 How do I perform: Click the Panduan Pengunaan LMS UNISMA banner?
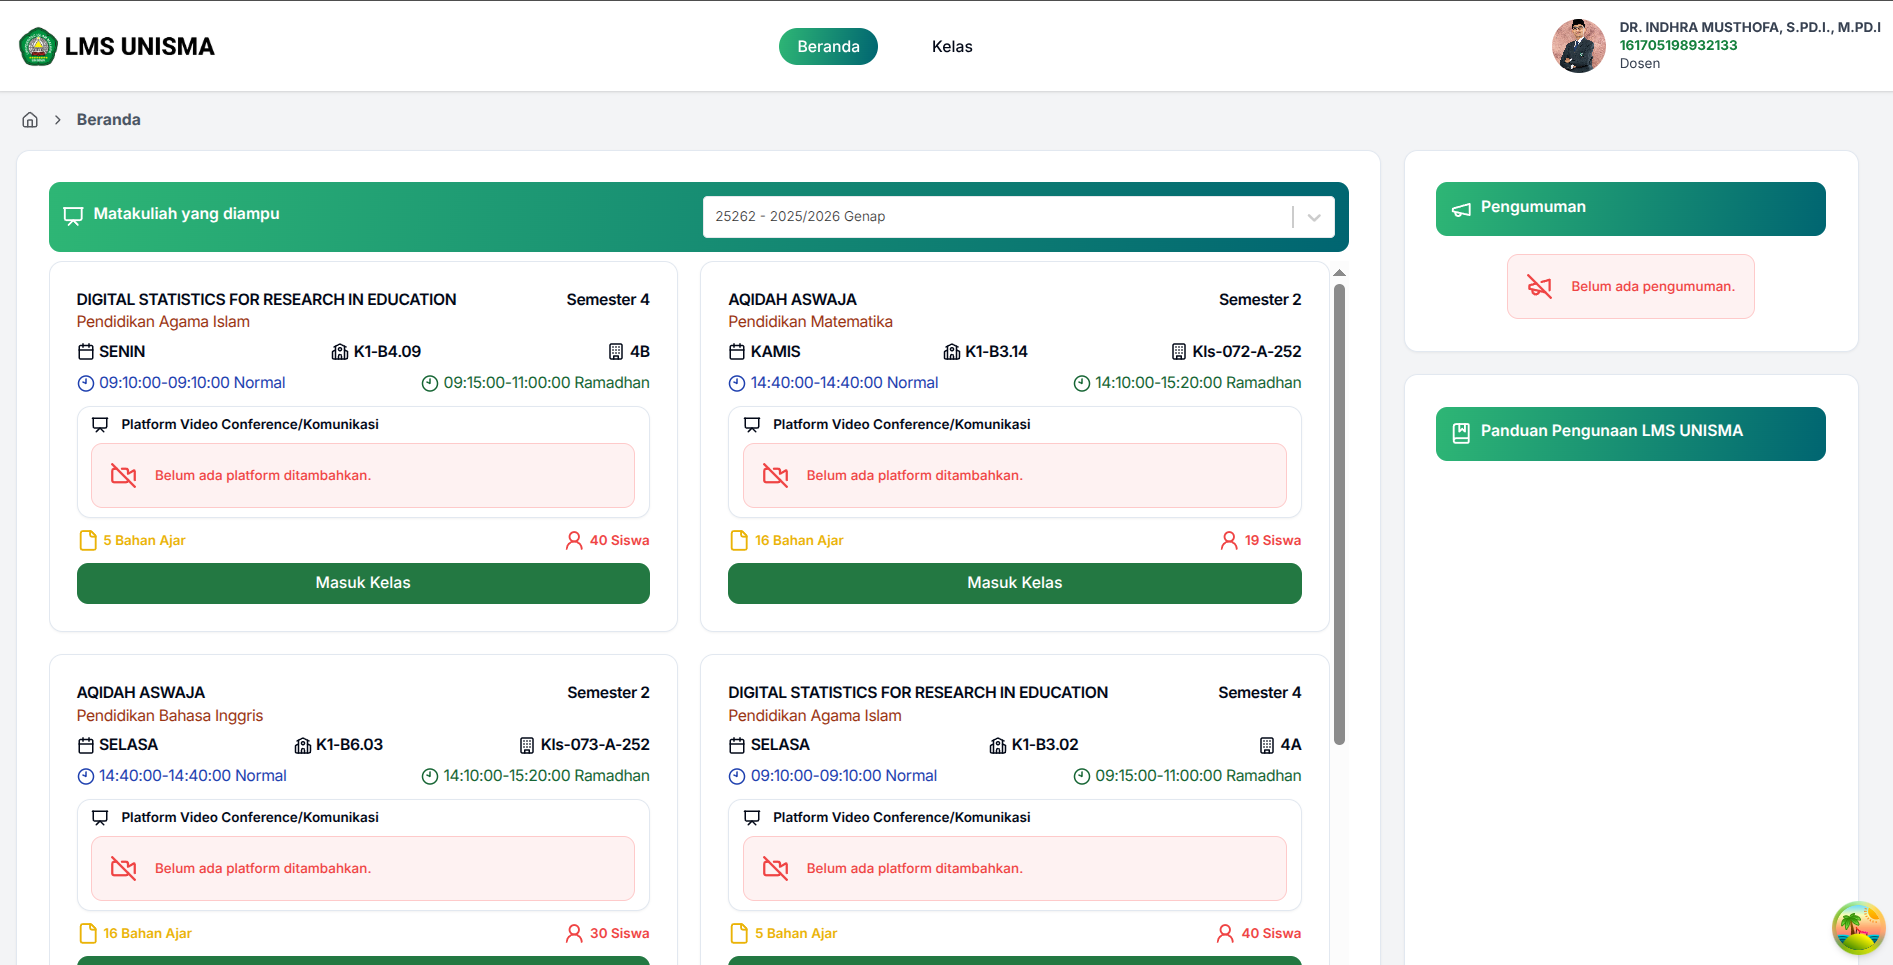[1630, 433]
